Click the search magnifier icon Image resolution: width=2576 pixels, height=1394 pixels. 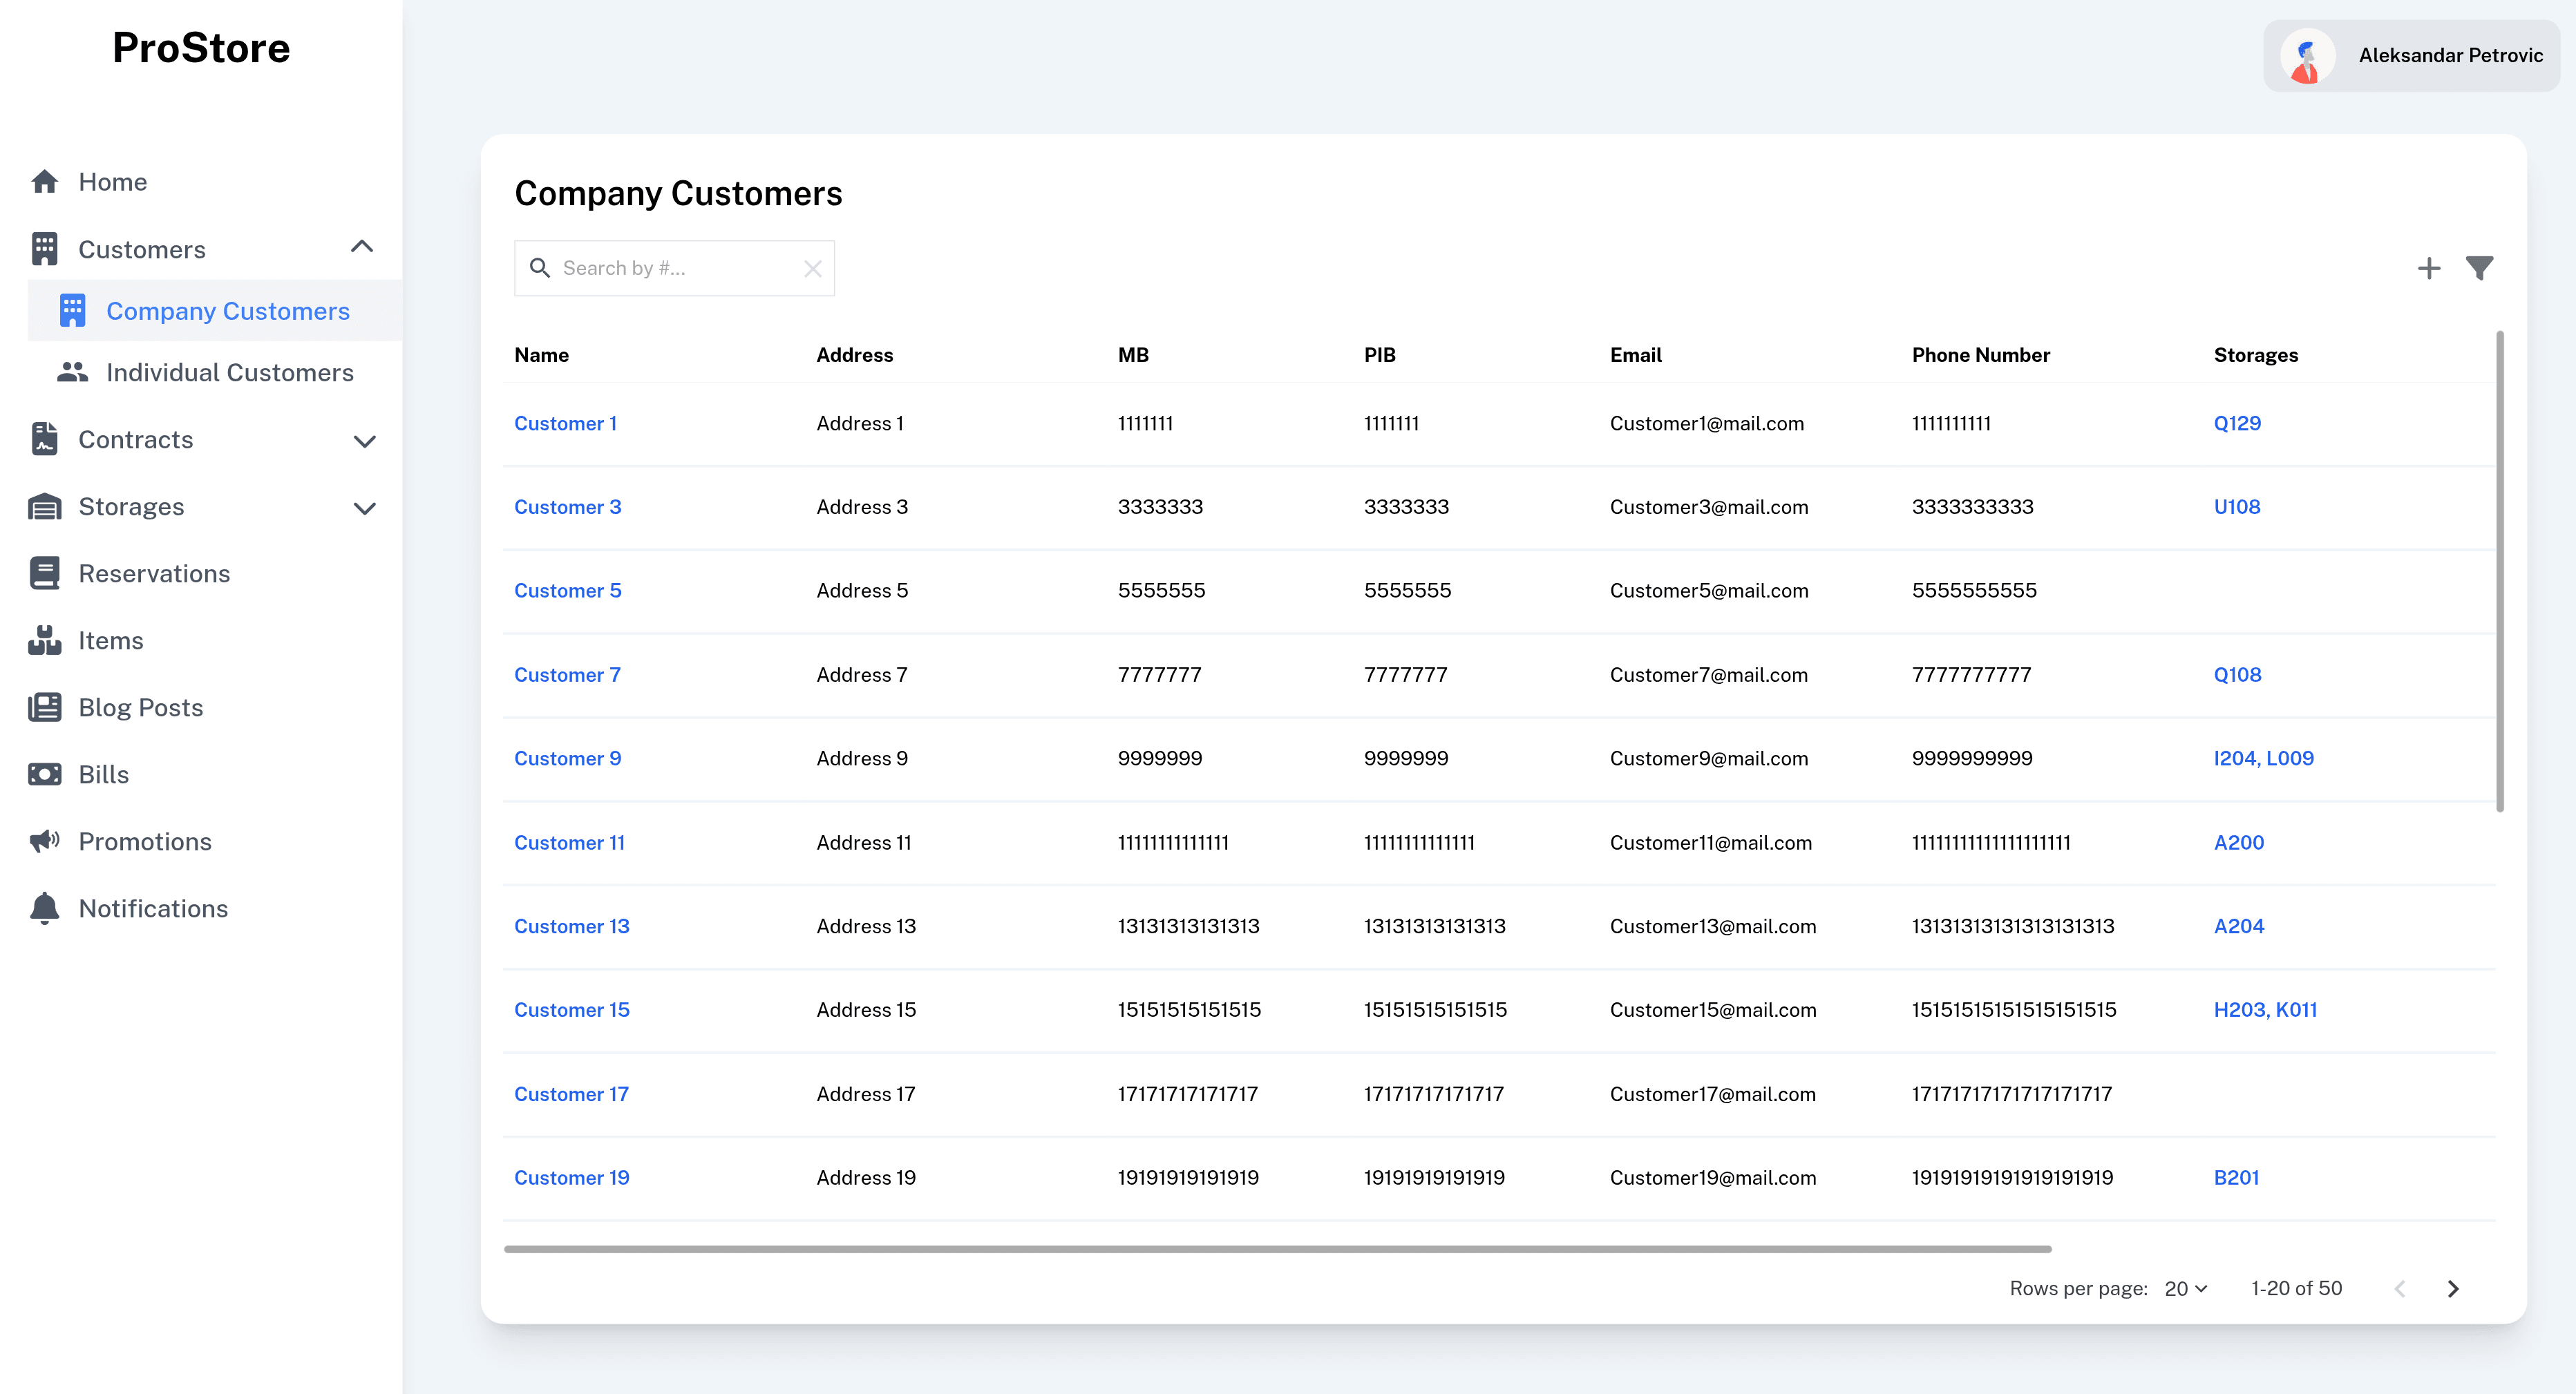click(x=540, y=268)
